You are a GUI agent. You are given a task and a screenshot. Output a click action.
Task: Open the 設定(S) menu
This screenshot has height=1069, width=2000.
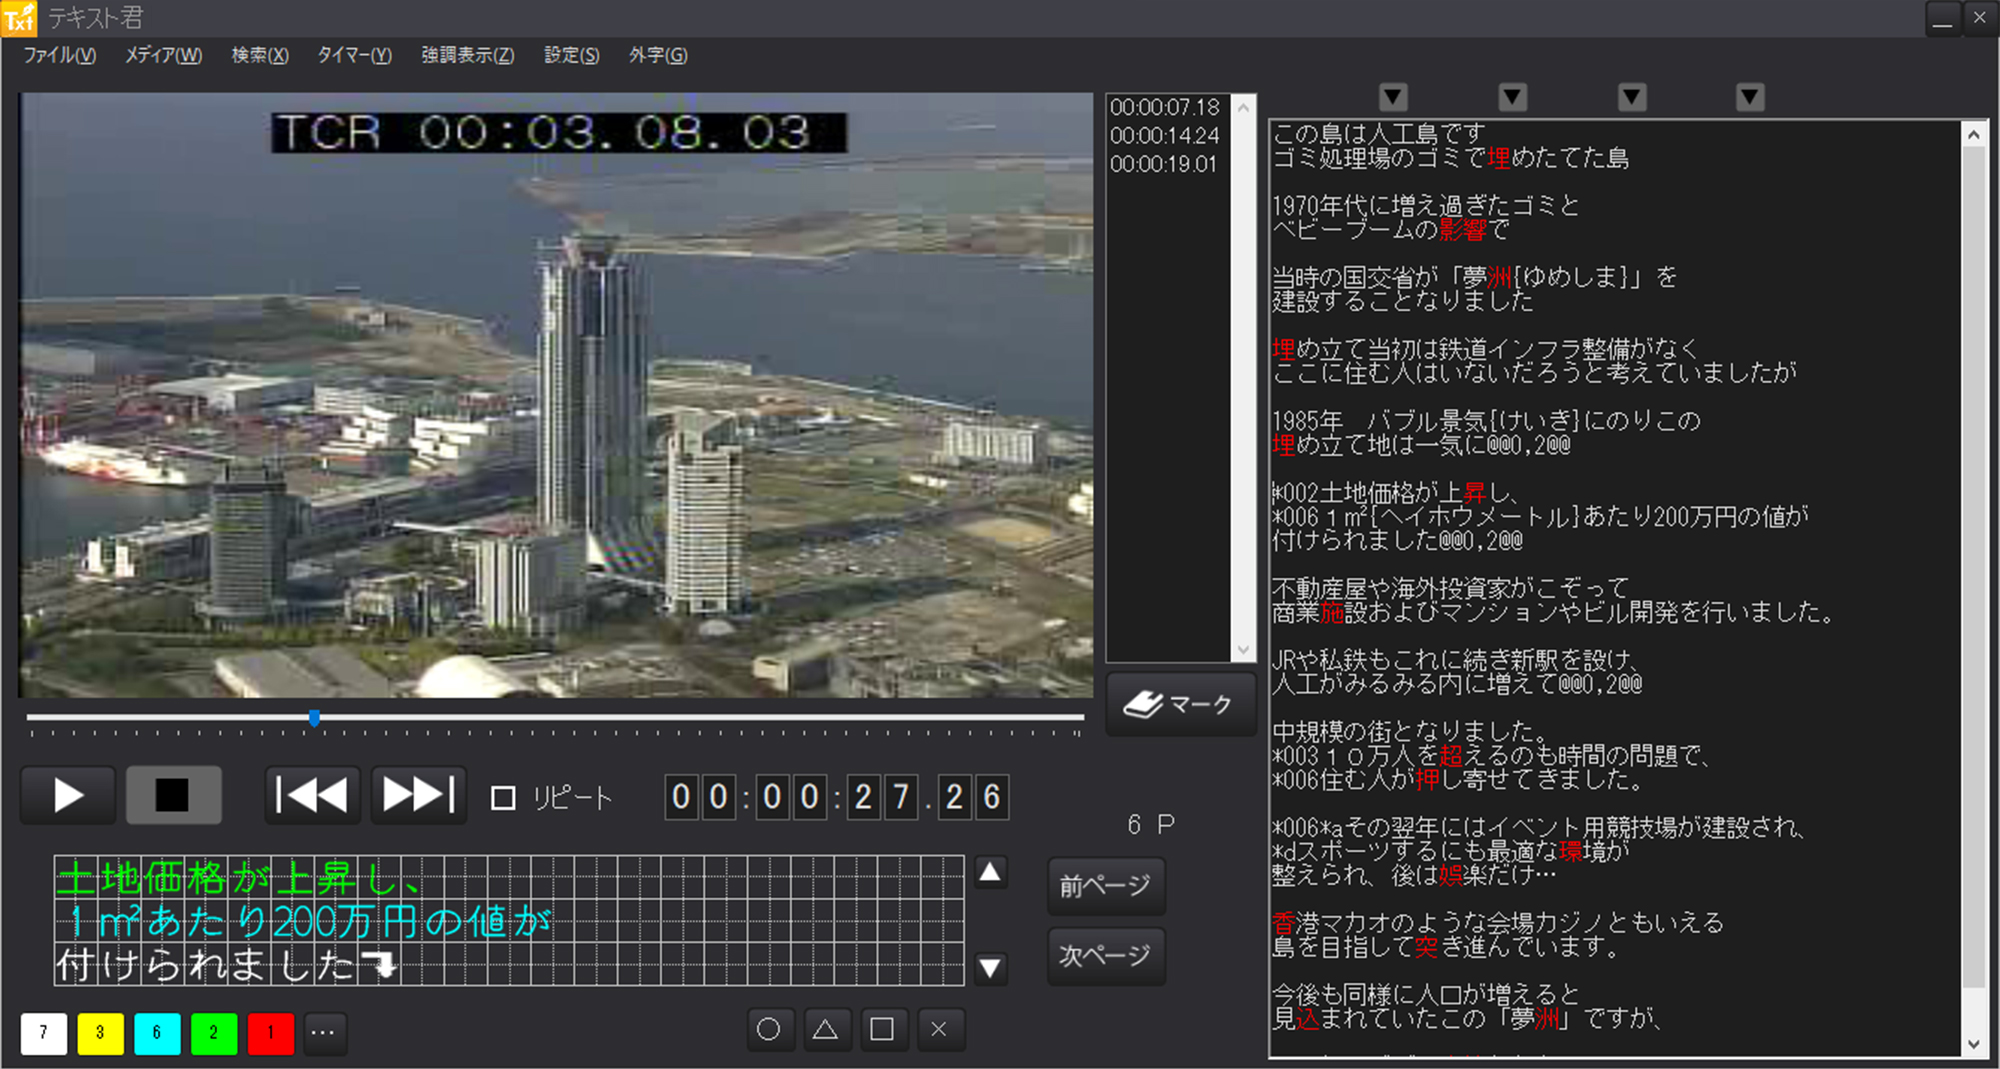(x=571, y=55)
